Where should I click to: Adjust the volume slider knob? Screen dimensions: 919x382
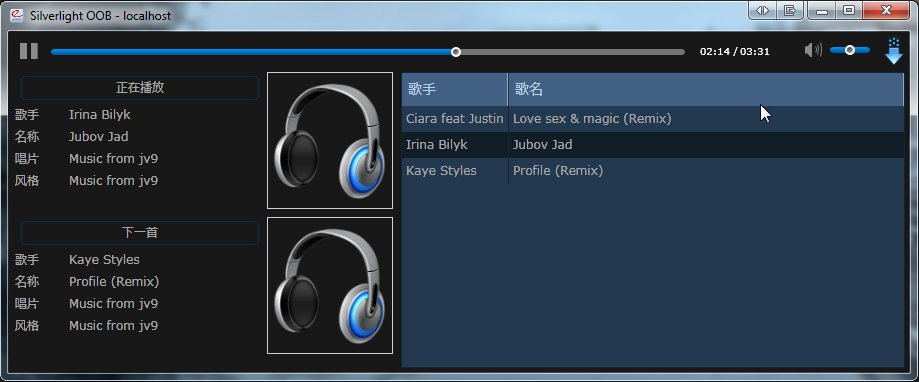[849, 50]
